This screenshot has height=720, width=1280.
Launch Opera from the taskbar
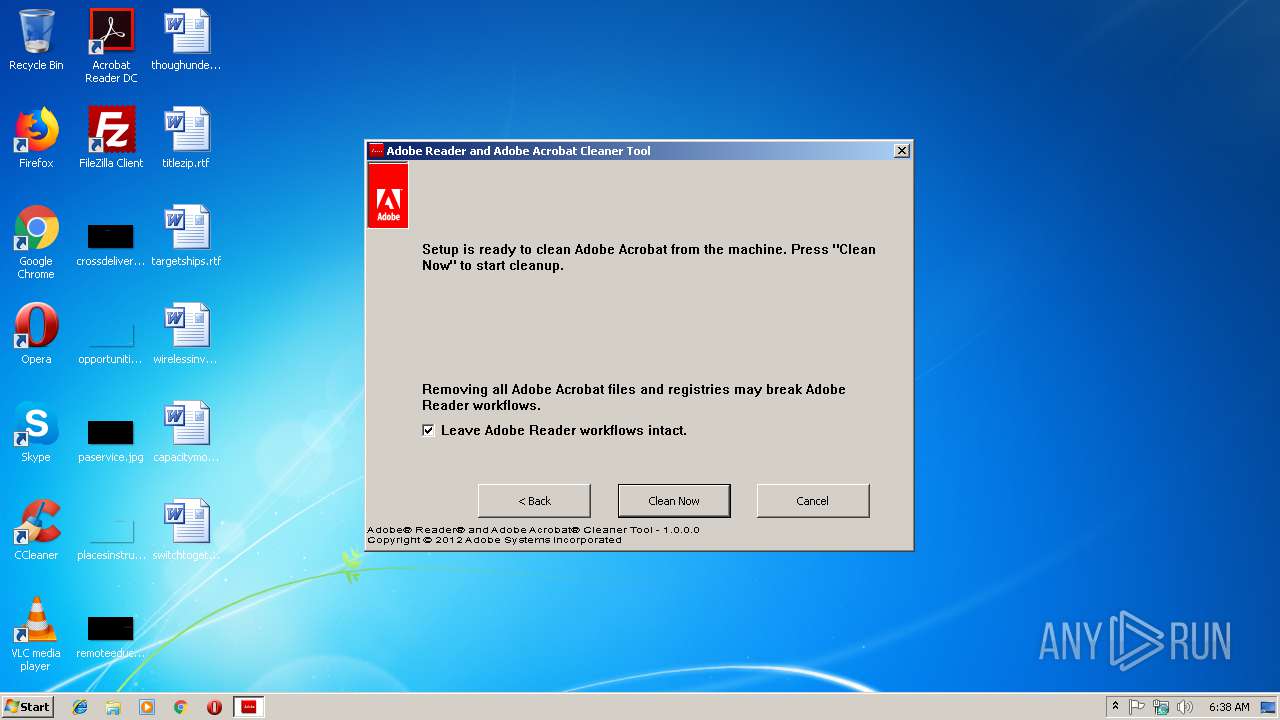click(x=214, y=707)
